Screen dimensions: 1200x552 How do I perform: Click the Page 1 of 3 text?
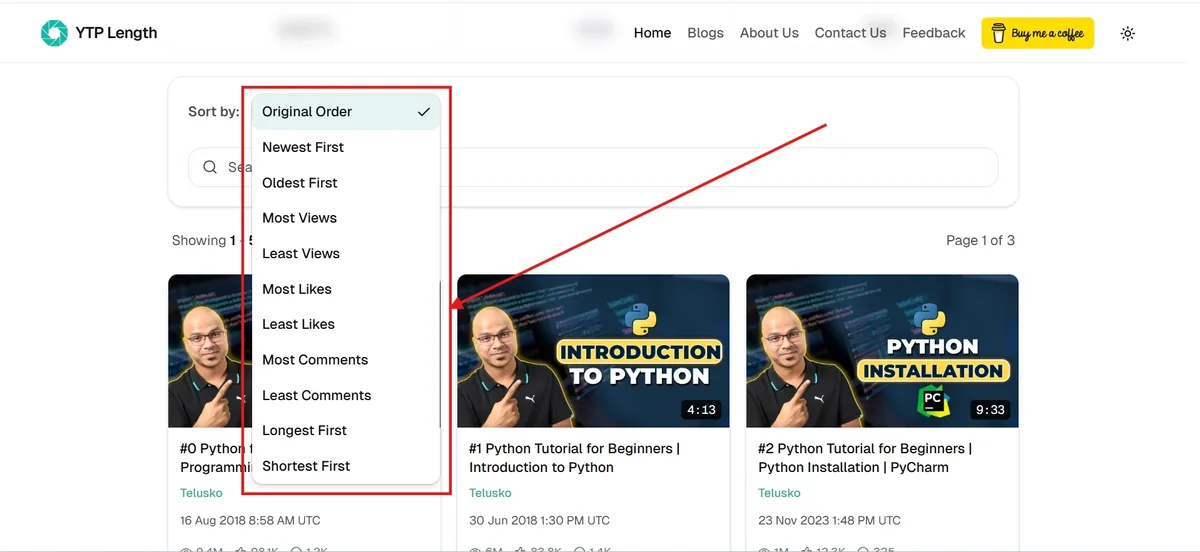coord(980,240)
